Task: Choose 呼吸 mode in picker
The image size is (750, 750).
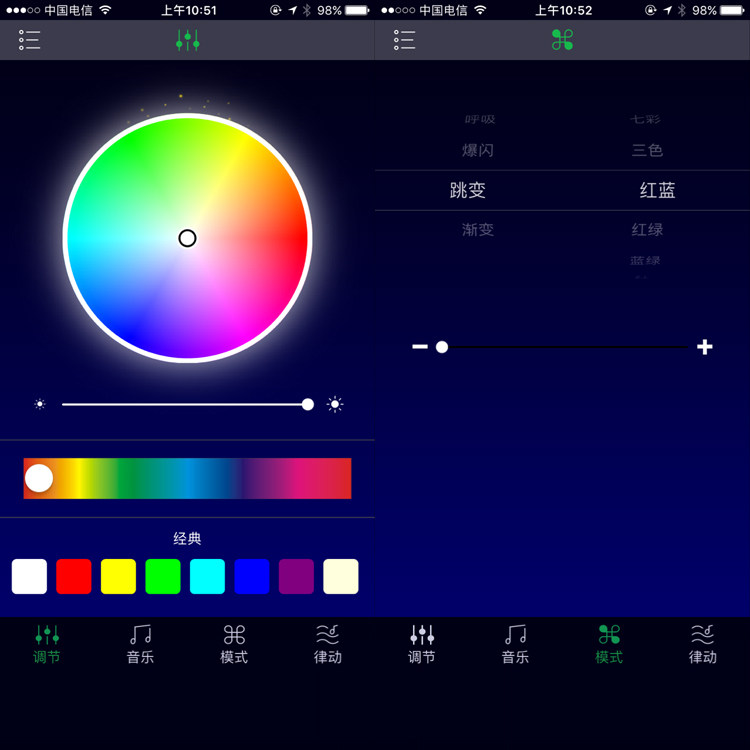Action: coord(480,119)
